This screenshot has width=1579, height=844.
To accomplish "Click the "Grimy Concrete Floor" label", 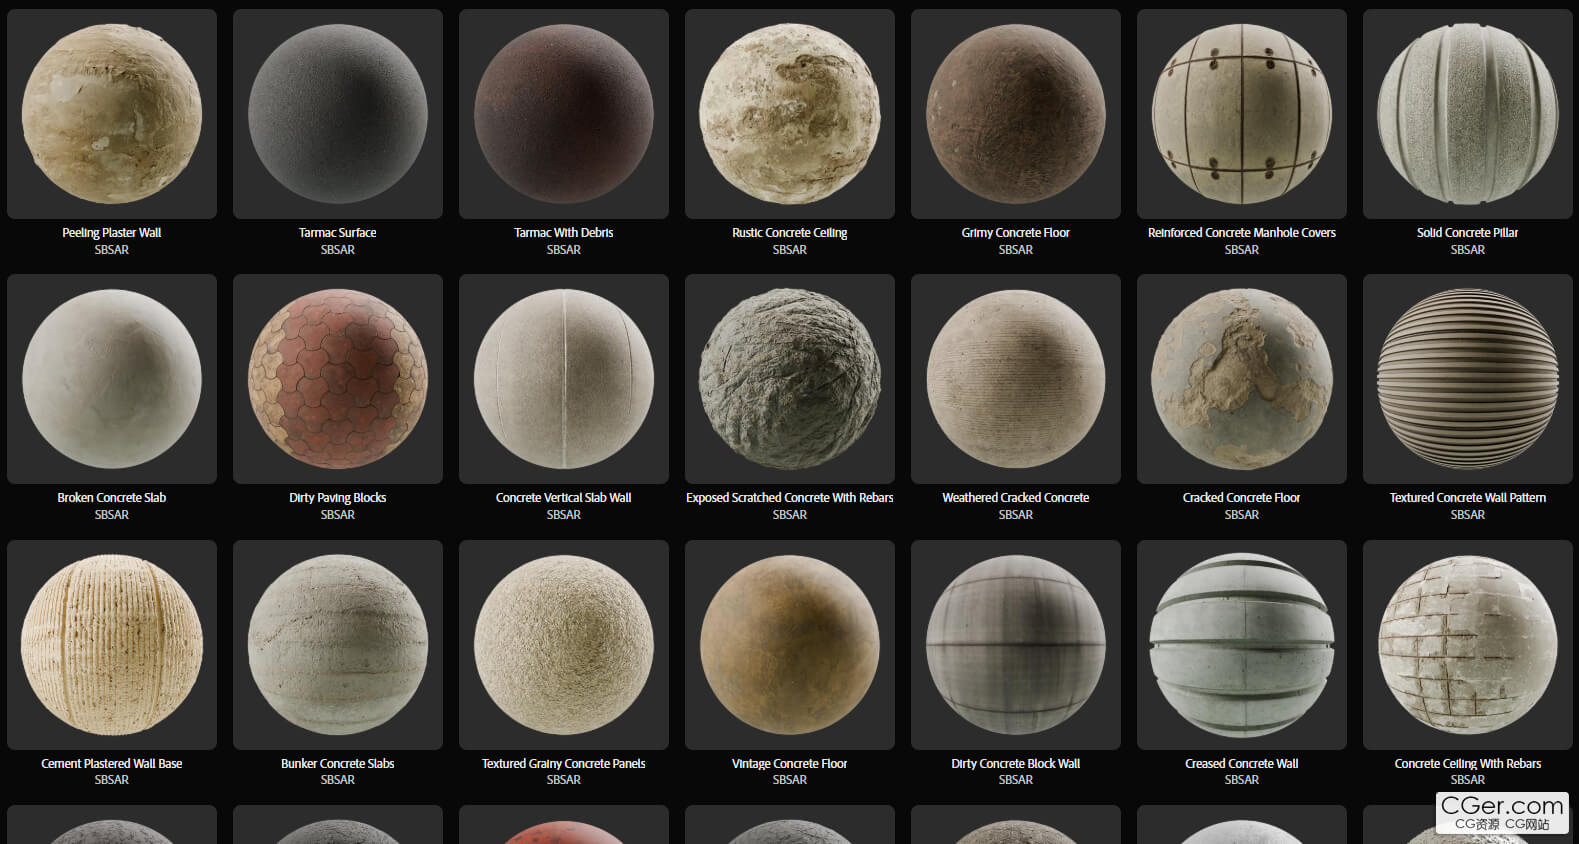I will pos(1016,233).
